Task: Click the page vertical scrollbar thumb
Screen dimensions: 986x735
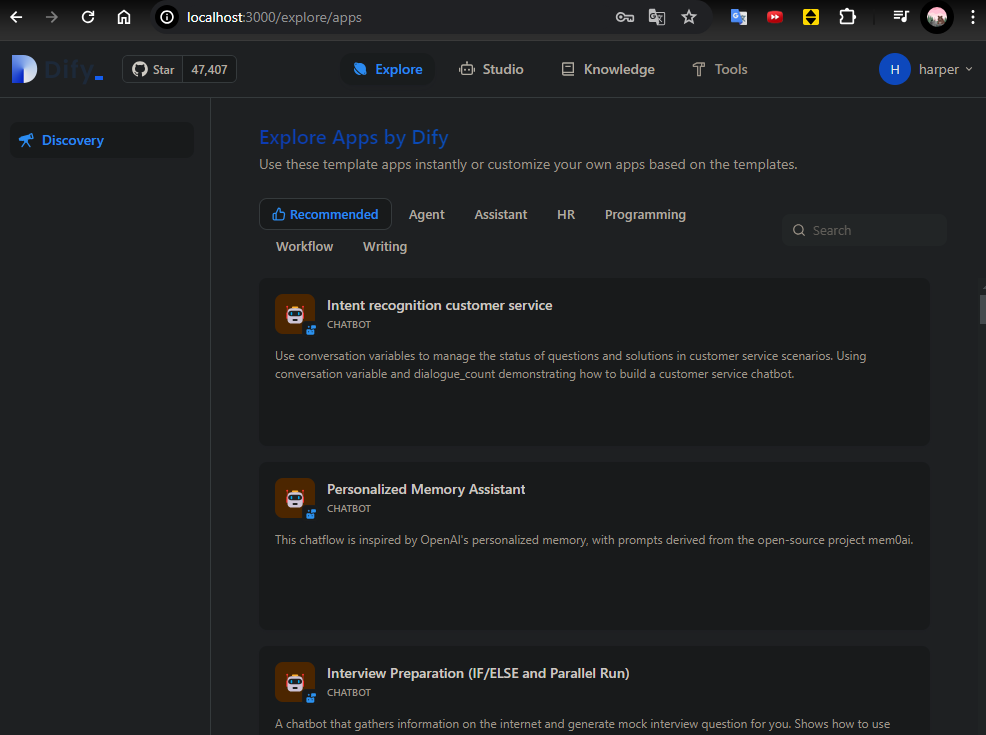Action: [982, 309]
